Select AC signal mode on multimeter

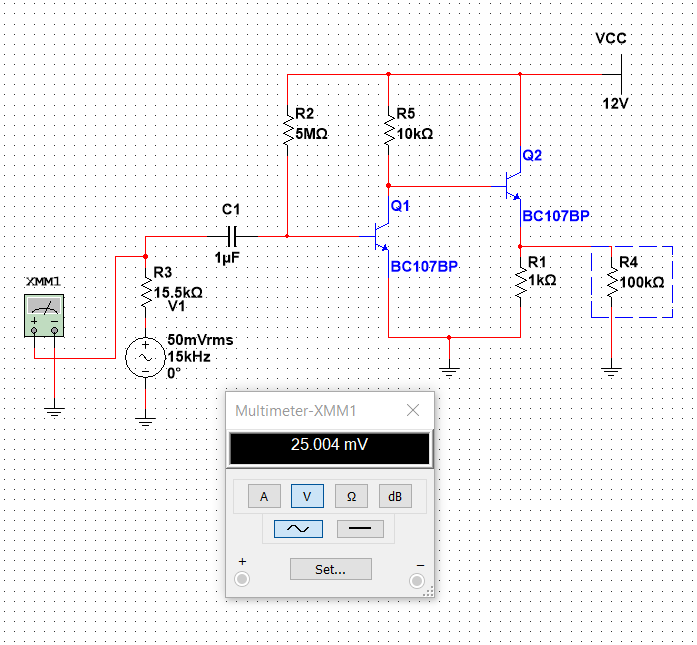coord(298,529)
